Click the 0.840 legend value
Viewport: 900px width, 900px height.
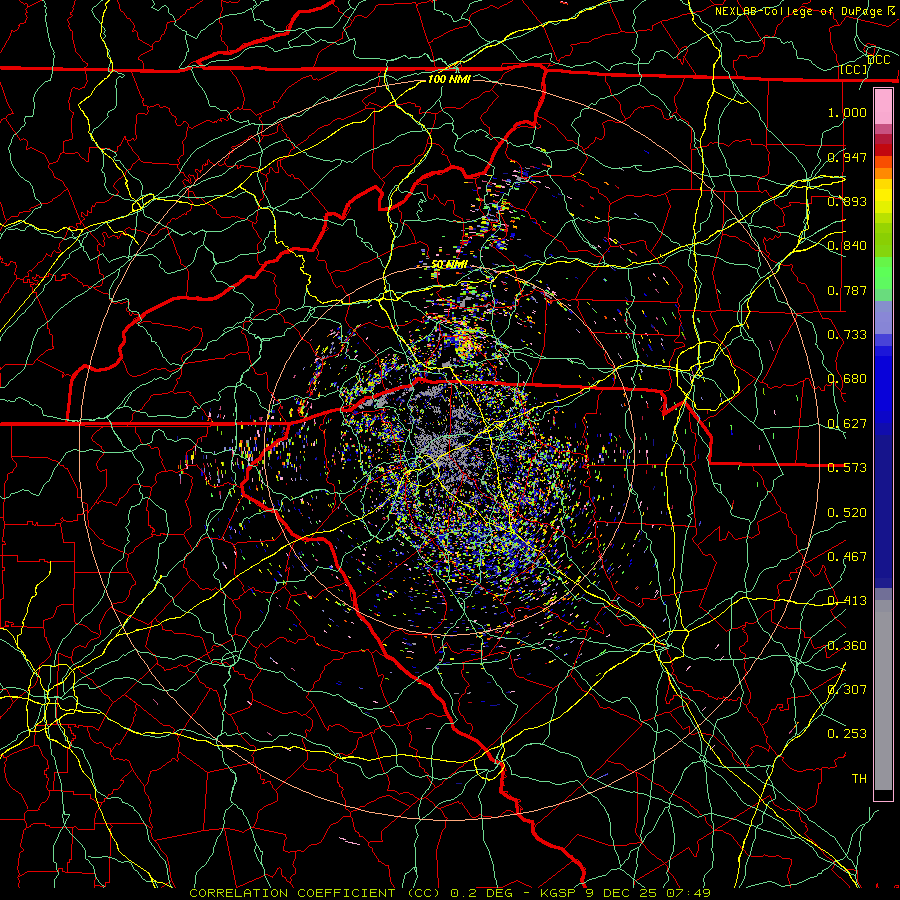point(847,246)
